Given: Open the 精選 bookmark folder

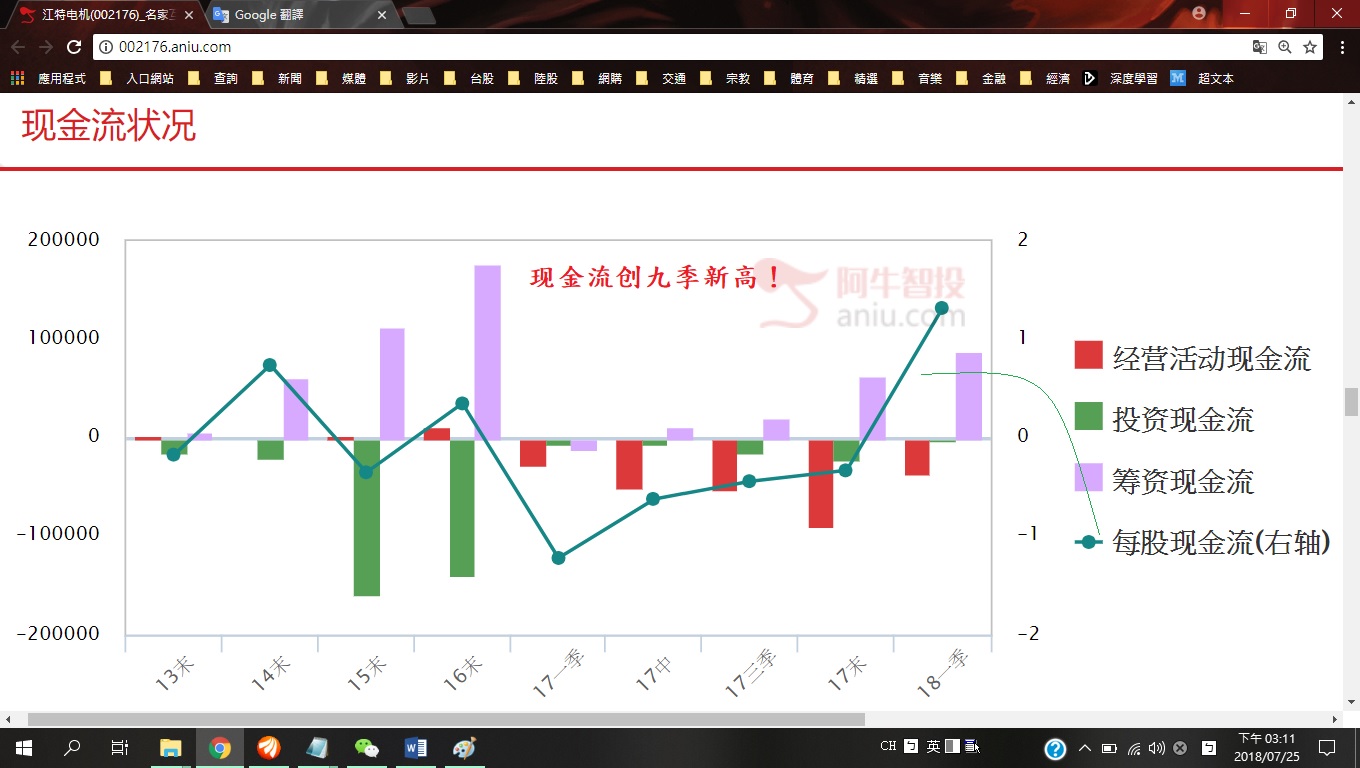Looking at the screenshot, I should click(x=854, y=78).
